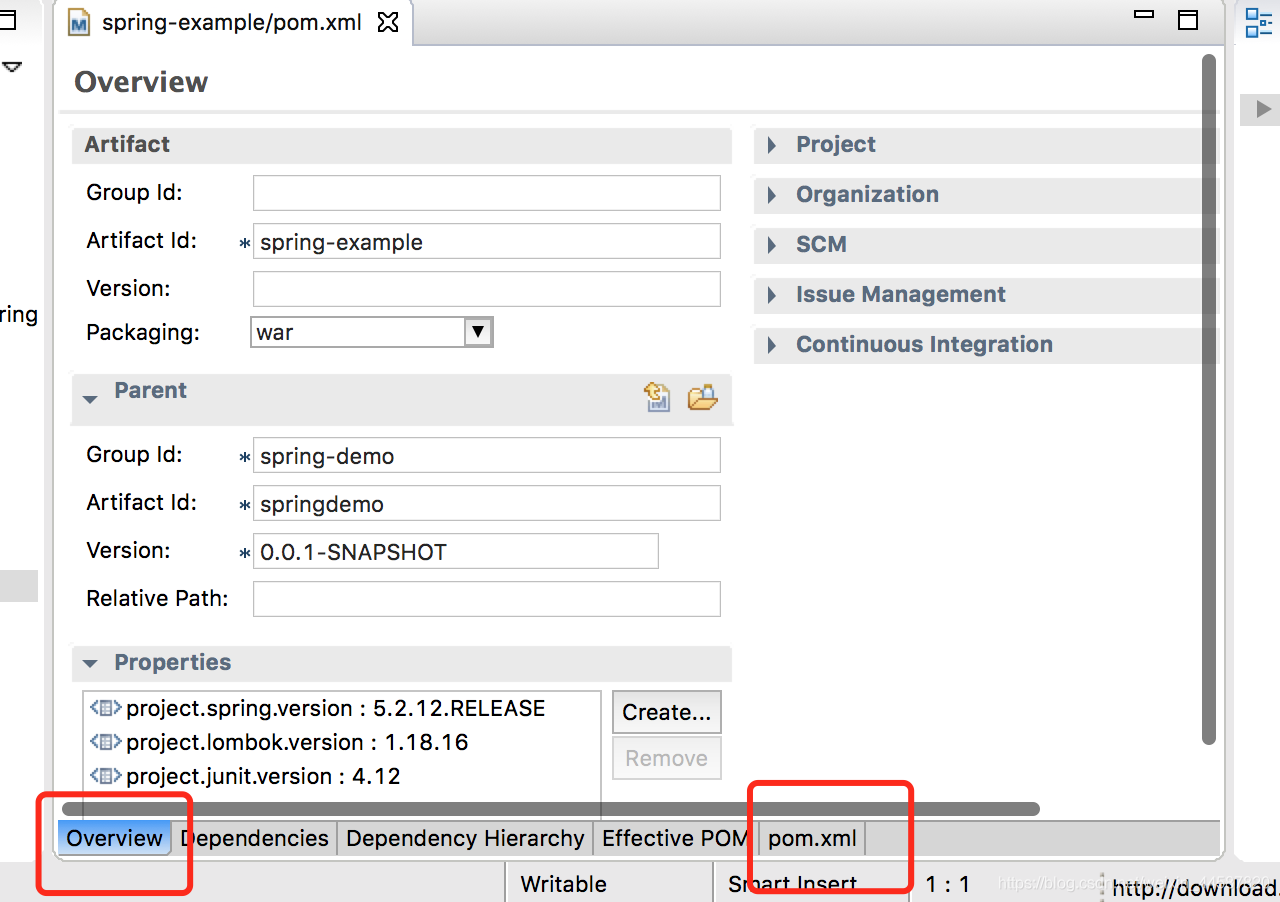Click the gray right-pointing arrow in right sidebar
This screenshot has width=1280, height=902.
pyautogui.click(x=1263, y=108)
